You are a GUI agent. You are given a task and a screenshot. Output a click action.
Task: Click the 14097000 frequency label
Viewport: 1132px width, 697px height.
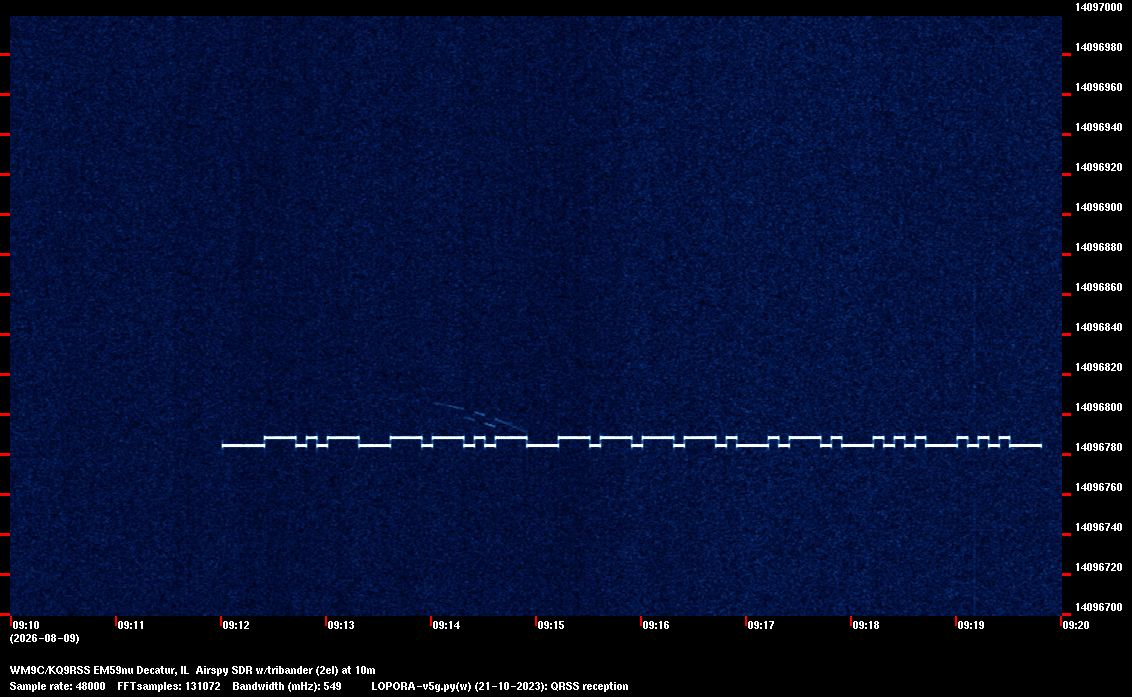pos(1099,7)
